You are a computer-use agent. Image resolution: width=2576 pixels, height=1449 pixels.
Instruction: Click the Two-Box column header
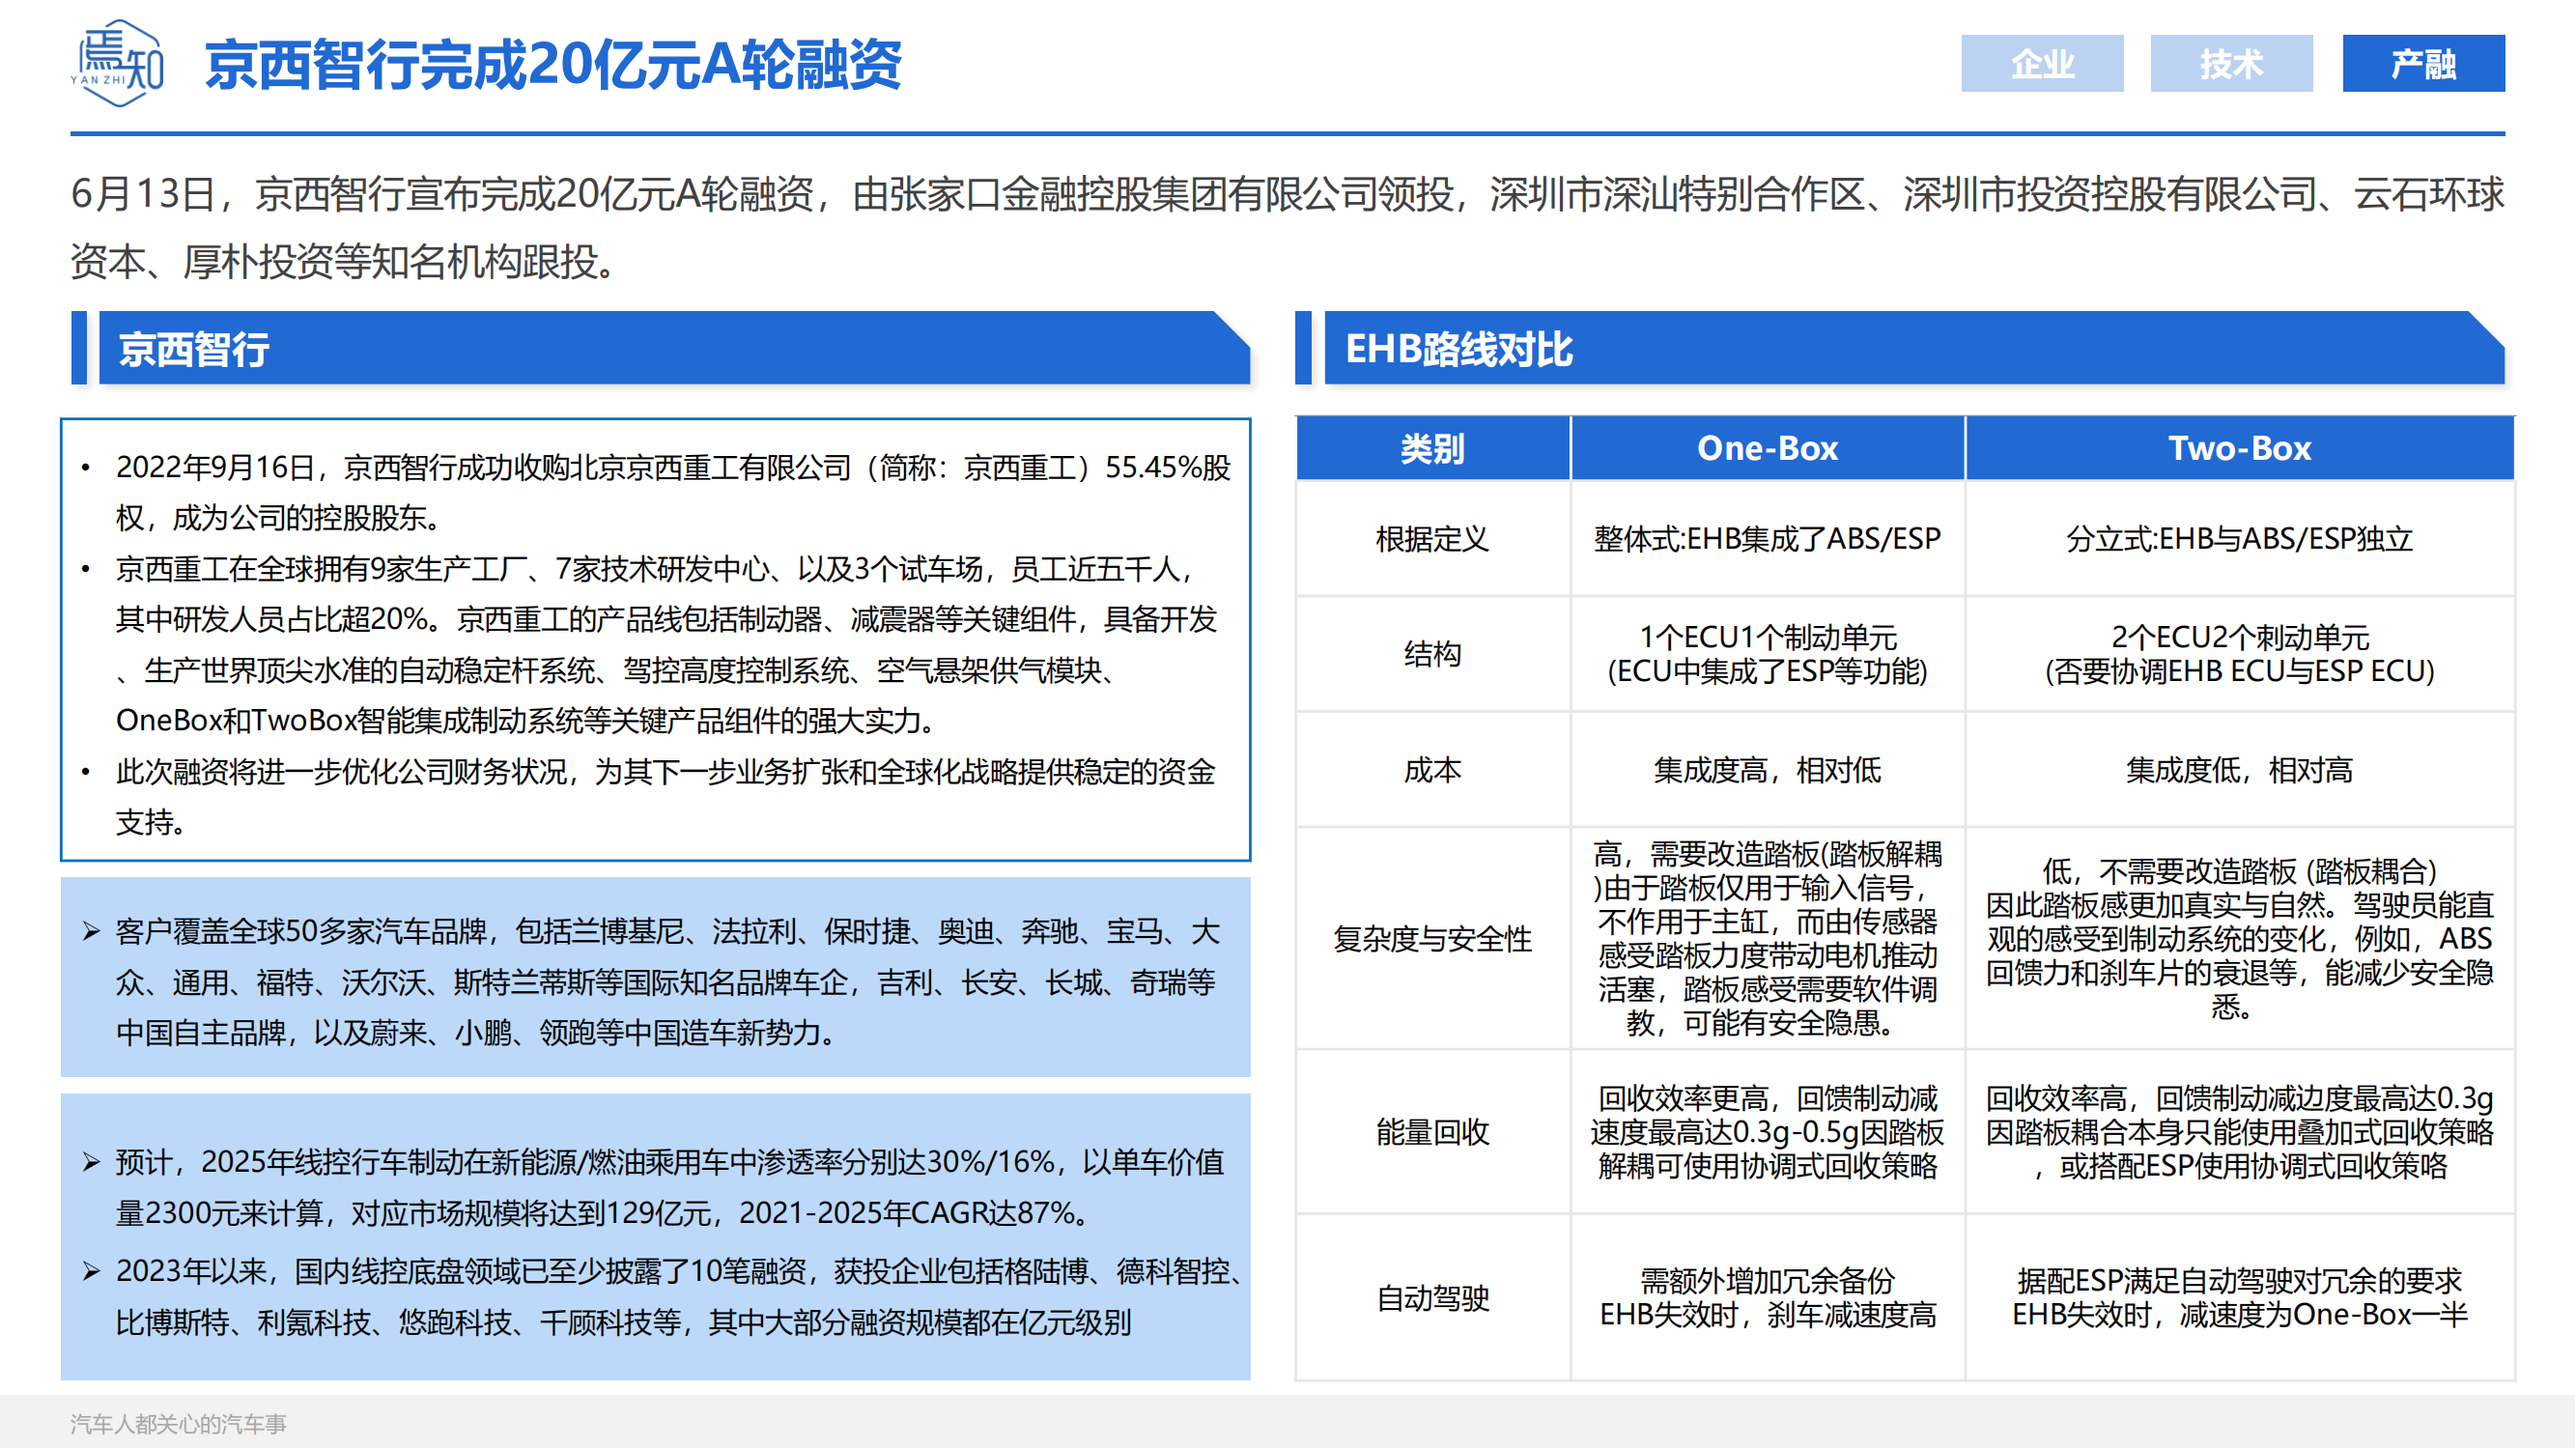pyautogui.click(x=2239, y=448)
